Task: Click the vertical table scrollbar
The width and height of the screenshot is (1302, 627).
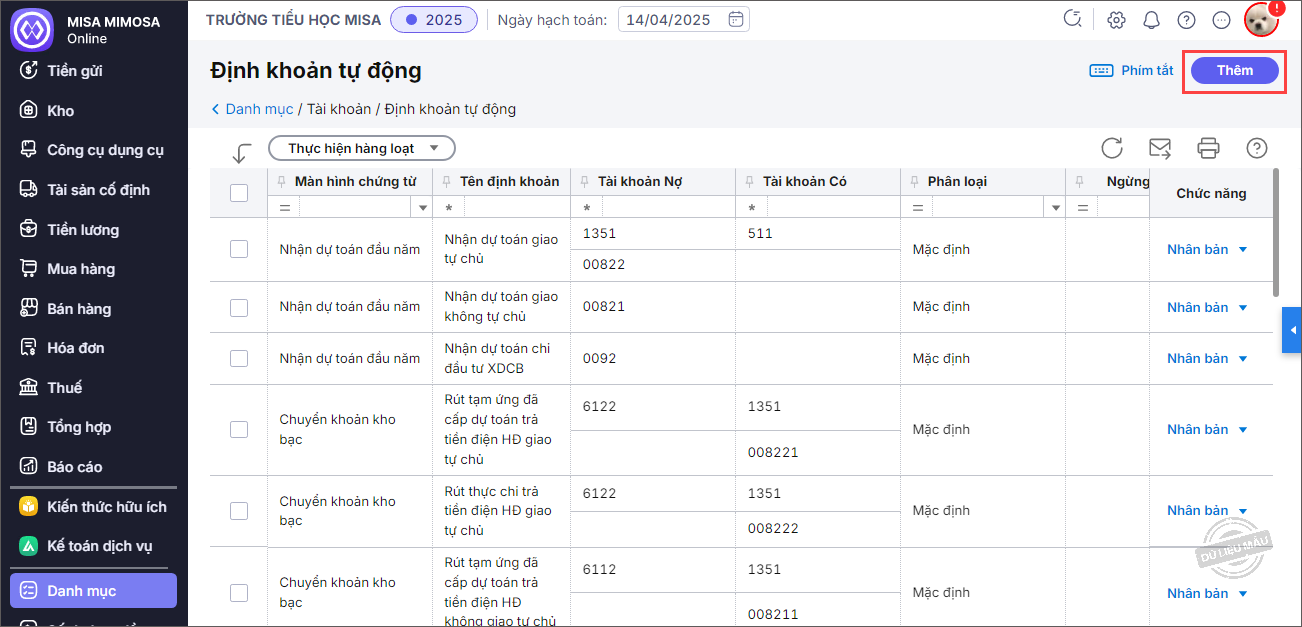Action: pos(1275,232)
